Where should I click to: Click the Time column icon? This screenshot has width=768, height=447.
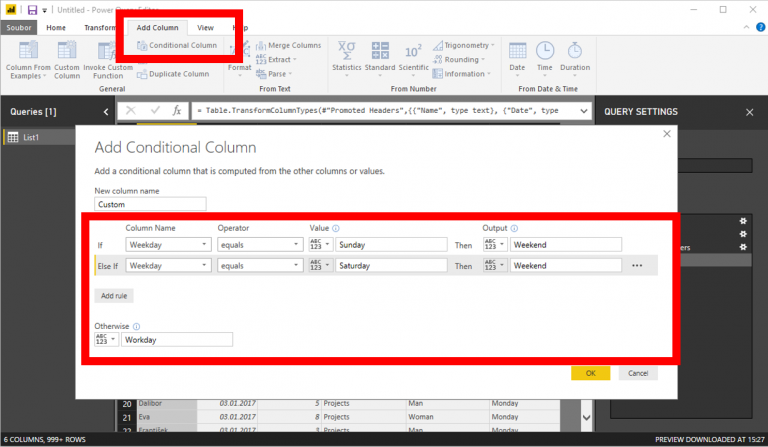(545, 50)
